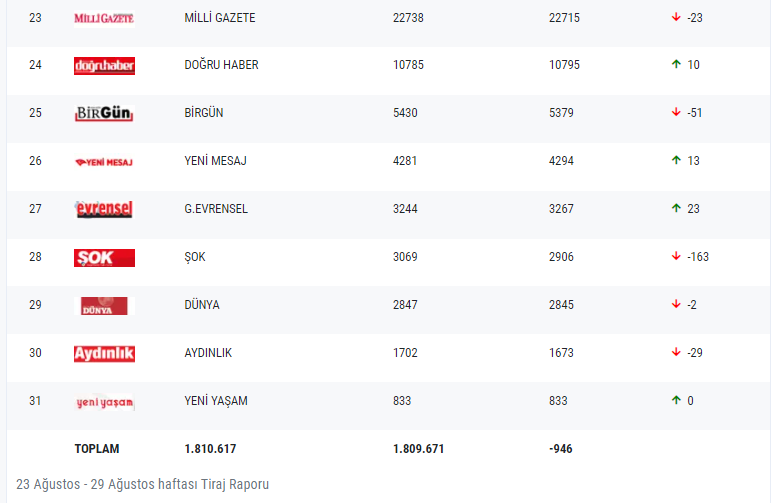Image resolution: width=771 pixels, height=503 pixels.
Task: Click the red down arrow beside -163
Action: tap(676, 256)
